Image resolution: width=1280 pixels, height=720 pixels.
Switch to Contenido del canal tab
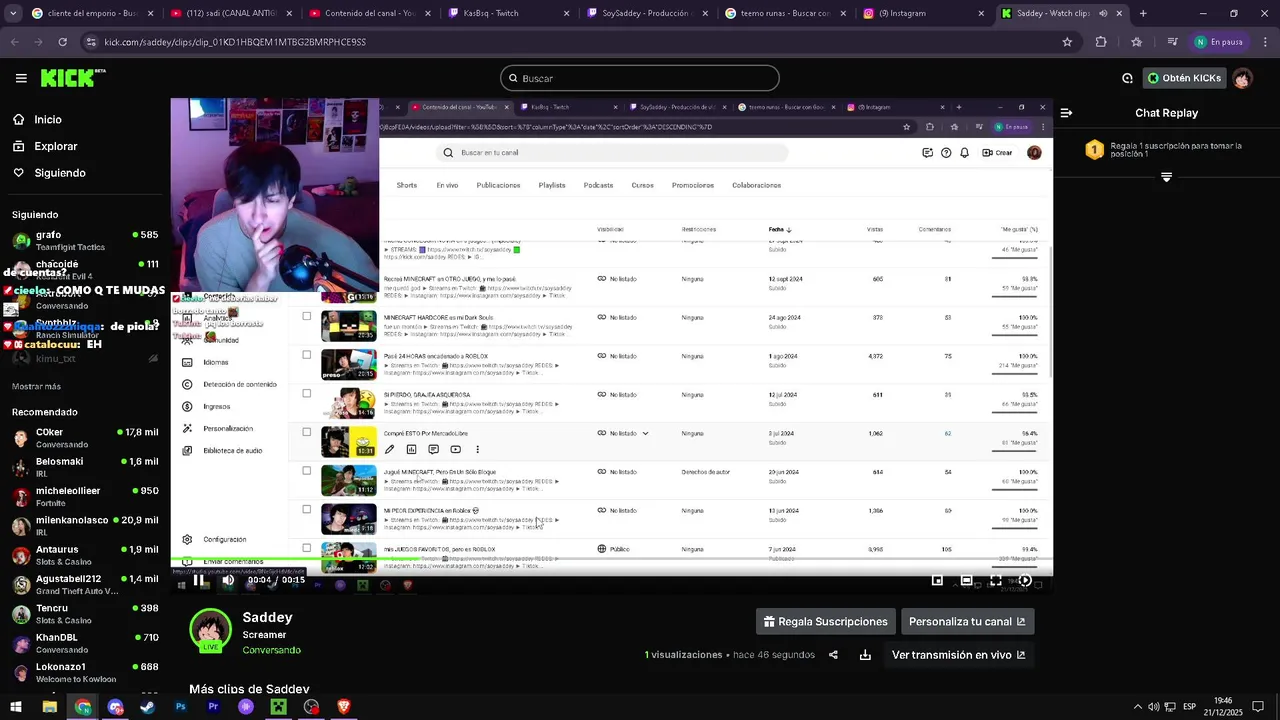click(x=368, y=13)
